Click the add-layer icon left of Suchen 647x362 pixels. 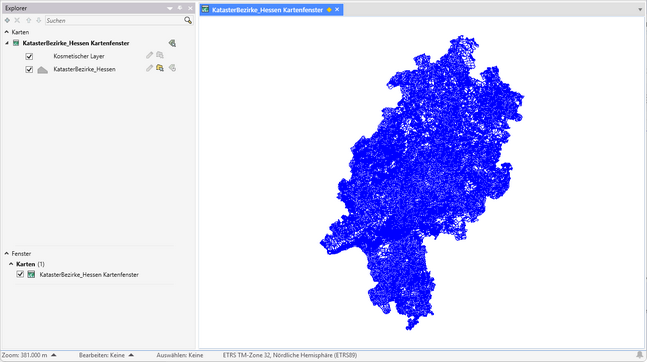7,20
